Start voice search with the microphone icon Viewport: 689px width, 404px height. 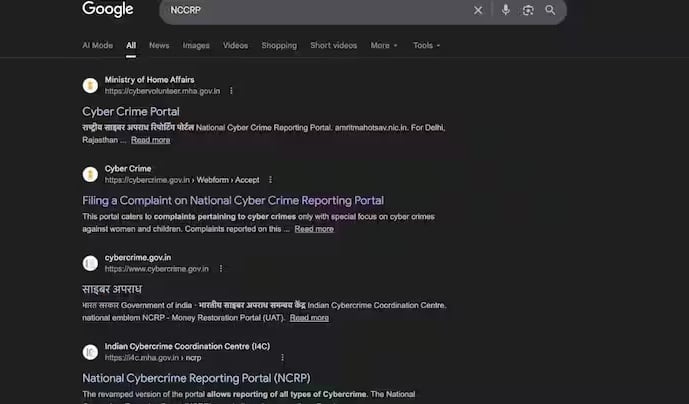[x=506, y=10]
